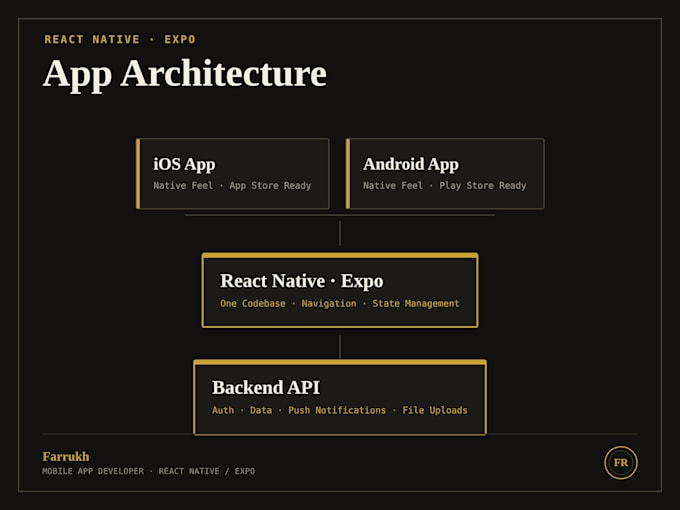Click the React Native · Expo box

[340, 290]
